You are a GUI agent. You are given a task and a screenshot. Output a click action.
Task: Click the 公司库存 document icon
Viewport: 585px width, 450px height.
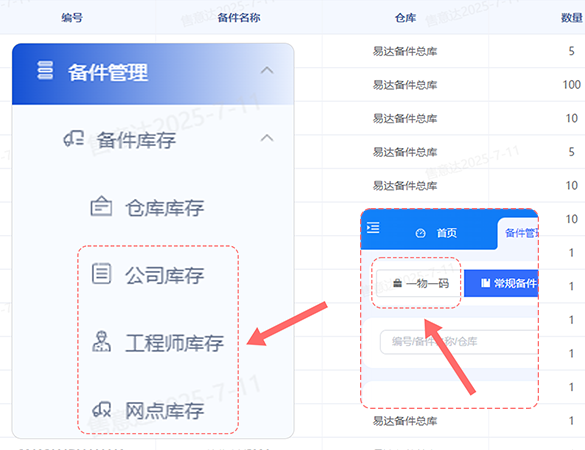[x=101, y=274]
